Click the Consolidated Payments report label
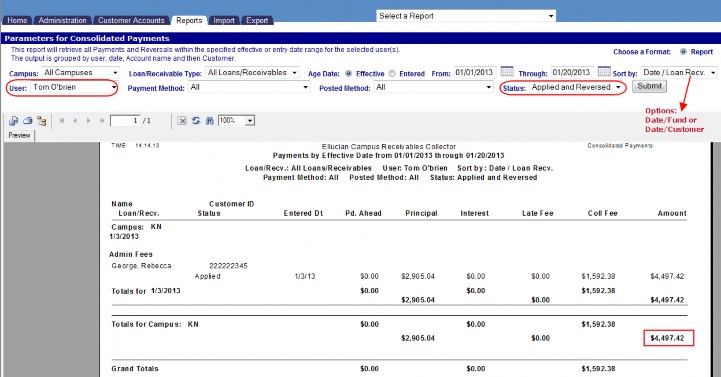This screenshot has height=377, width=721. click(620, 146)
